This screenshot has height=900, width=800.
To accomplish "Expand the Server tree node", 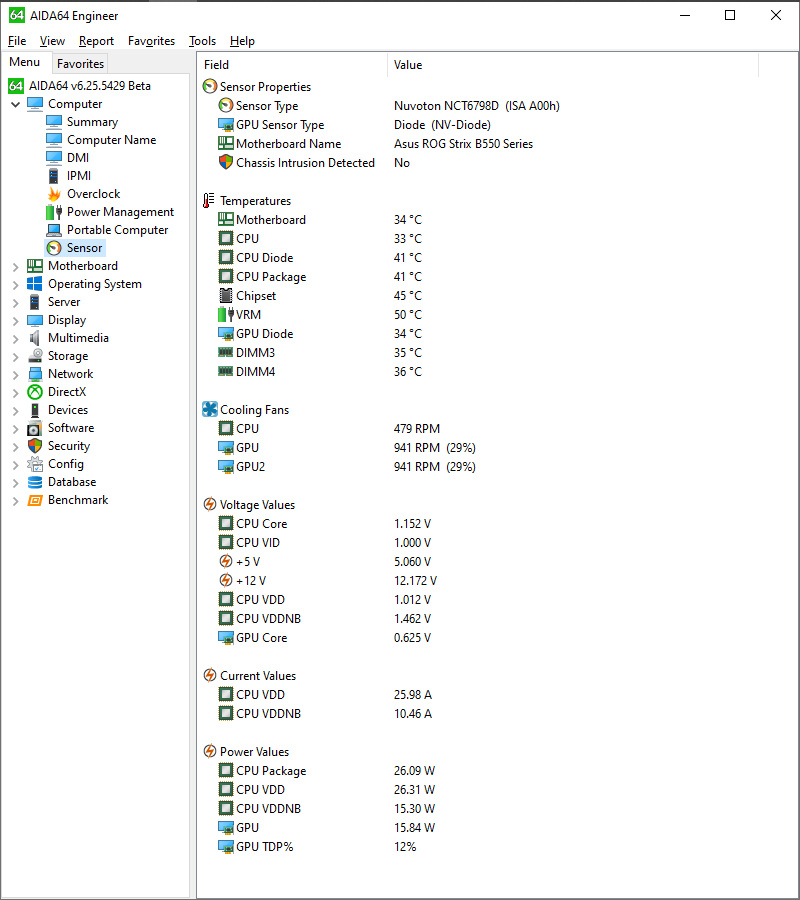I will click(x=15, y=302).
